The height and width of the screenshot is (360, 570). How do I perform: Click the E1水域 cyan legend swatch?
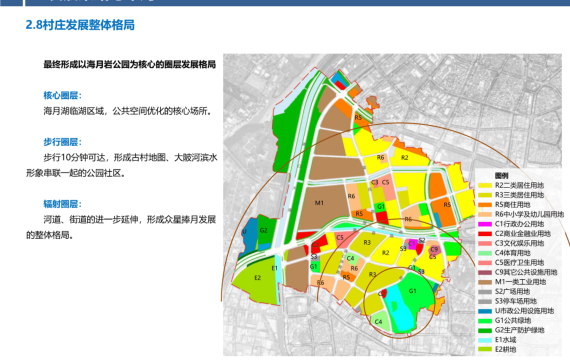pyautogui.click(x=485, y=340)
